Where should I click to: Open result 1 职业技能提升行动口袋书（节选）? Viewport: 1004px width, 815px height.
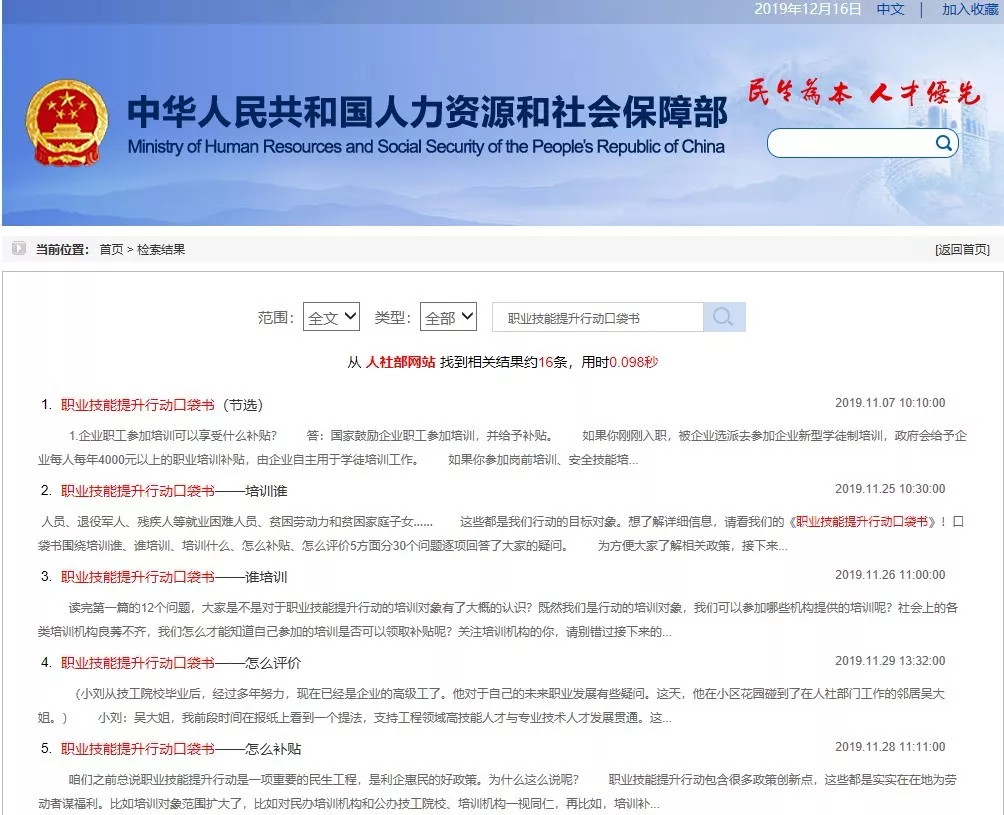coord(162,405)
